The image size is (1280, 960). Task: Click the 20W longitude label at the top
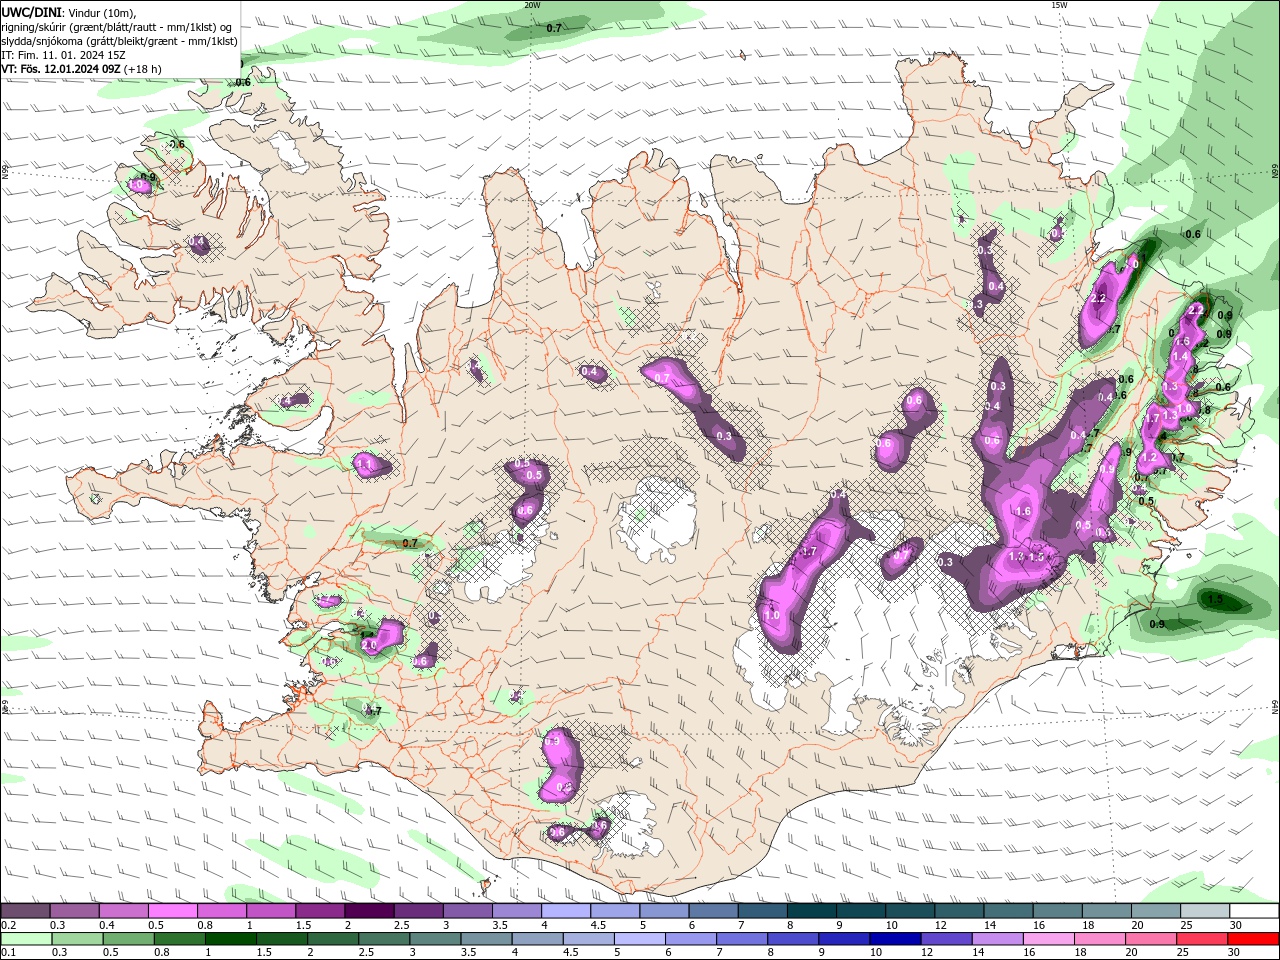pos(532,5)
